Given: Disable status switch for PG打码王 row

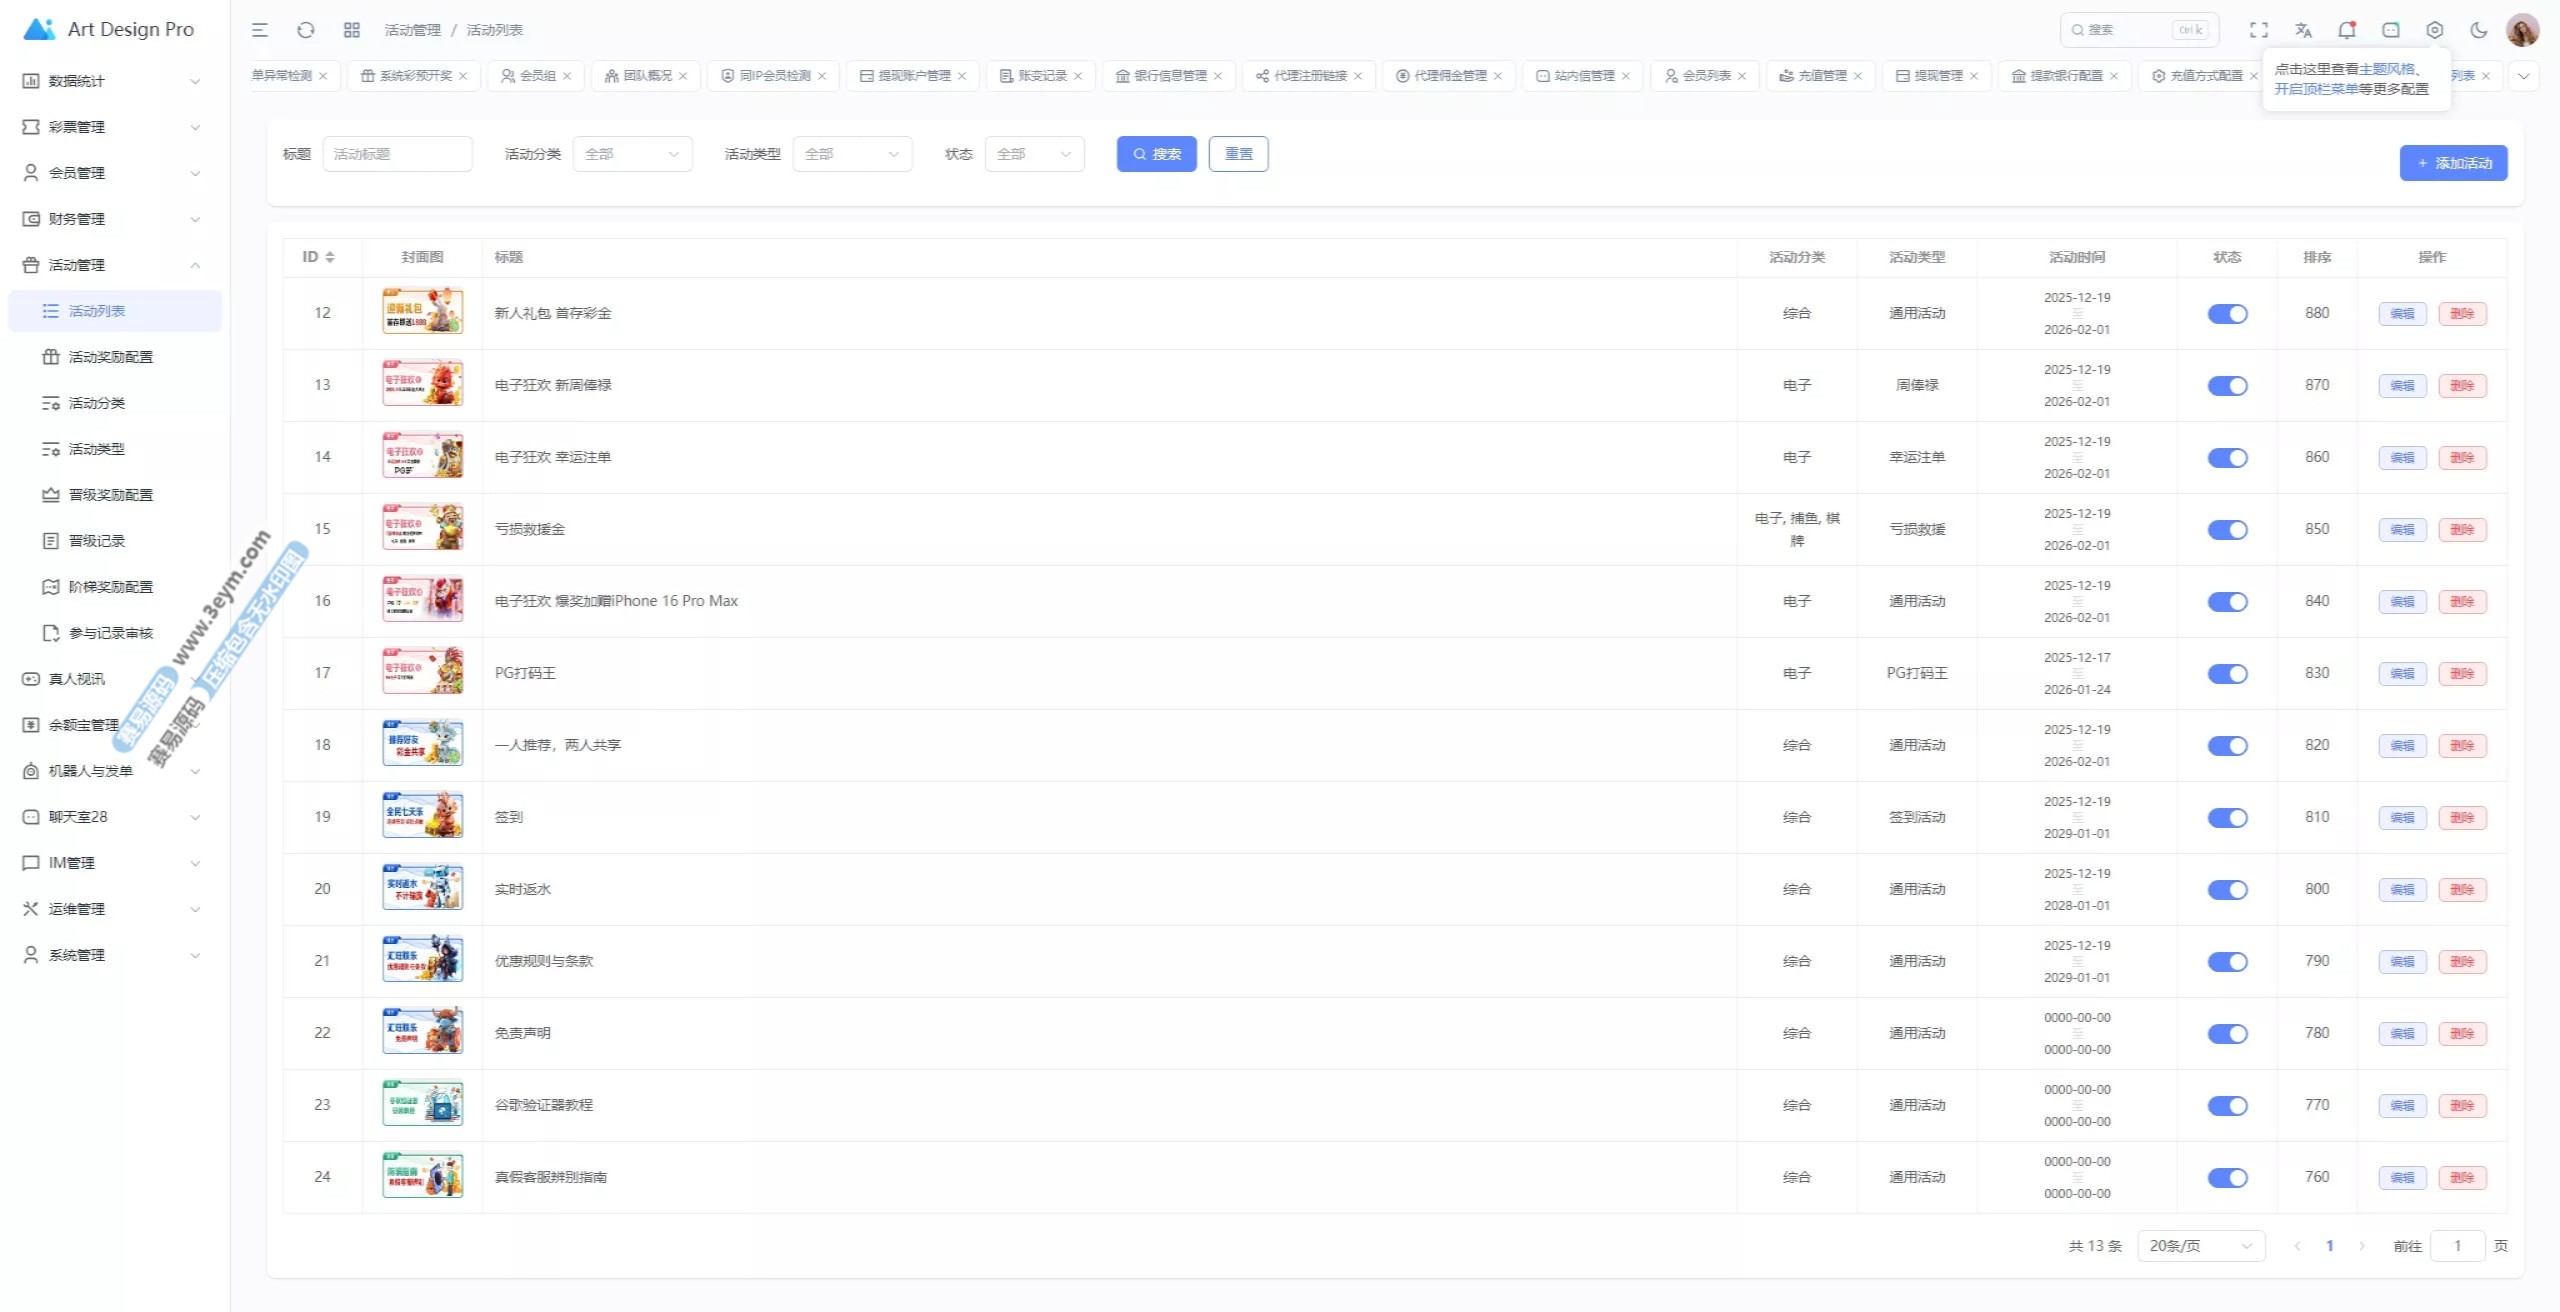Looking at the screenshot, I should tap(2227, 674).
